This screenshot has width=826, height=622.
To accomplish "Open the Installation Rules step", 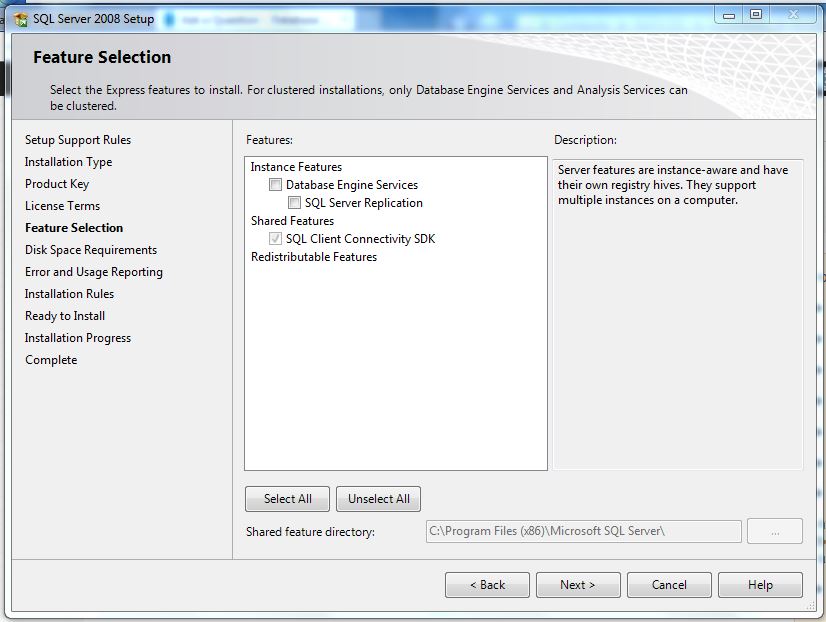I will pos(69,294).
